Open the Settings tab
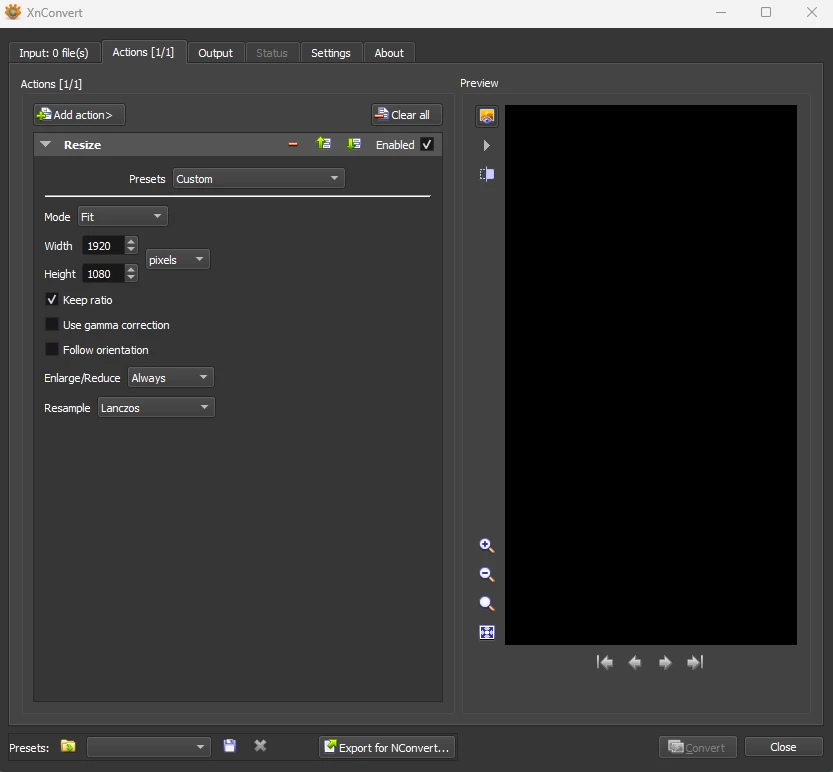This screenshot has width=833, height=772. [330, 53]
